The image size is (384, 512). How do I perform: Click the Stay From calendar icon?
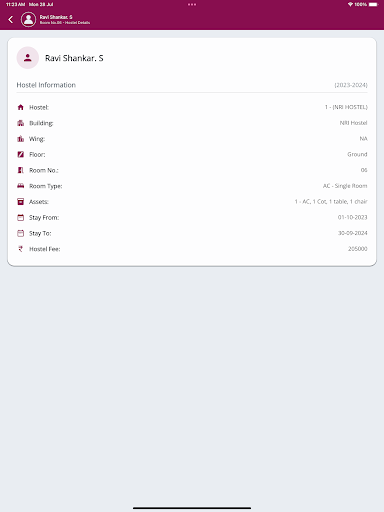pyautogui.click(x=21, y=218)
